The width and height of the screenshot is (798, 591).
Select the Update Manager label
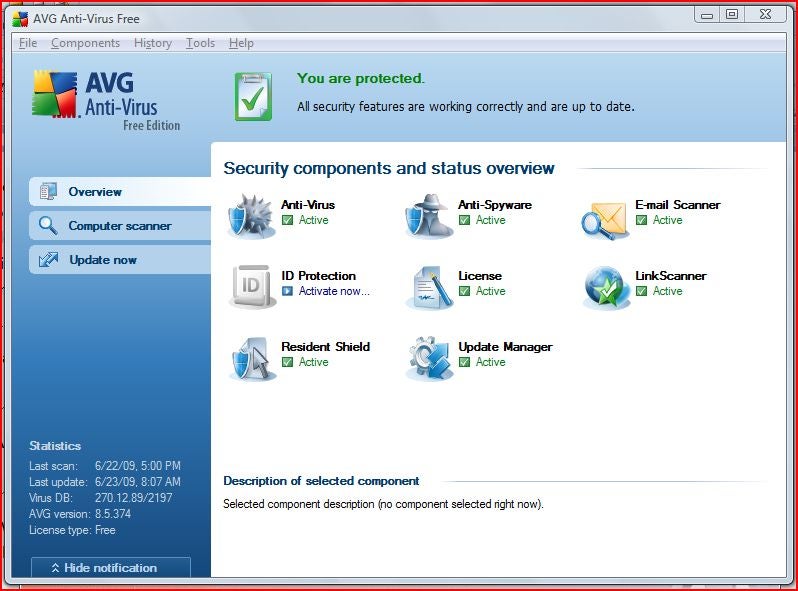pos(505,347)
